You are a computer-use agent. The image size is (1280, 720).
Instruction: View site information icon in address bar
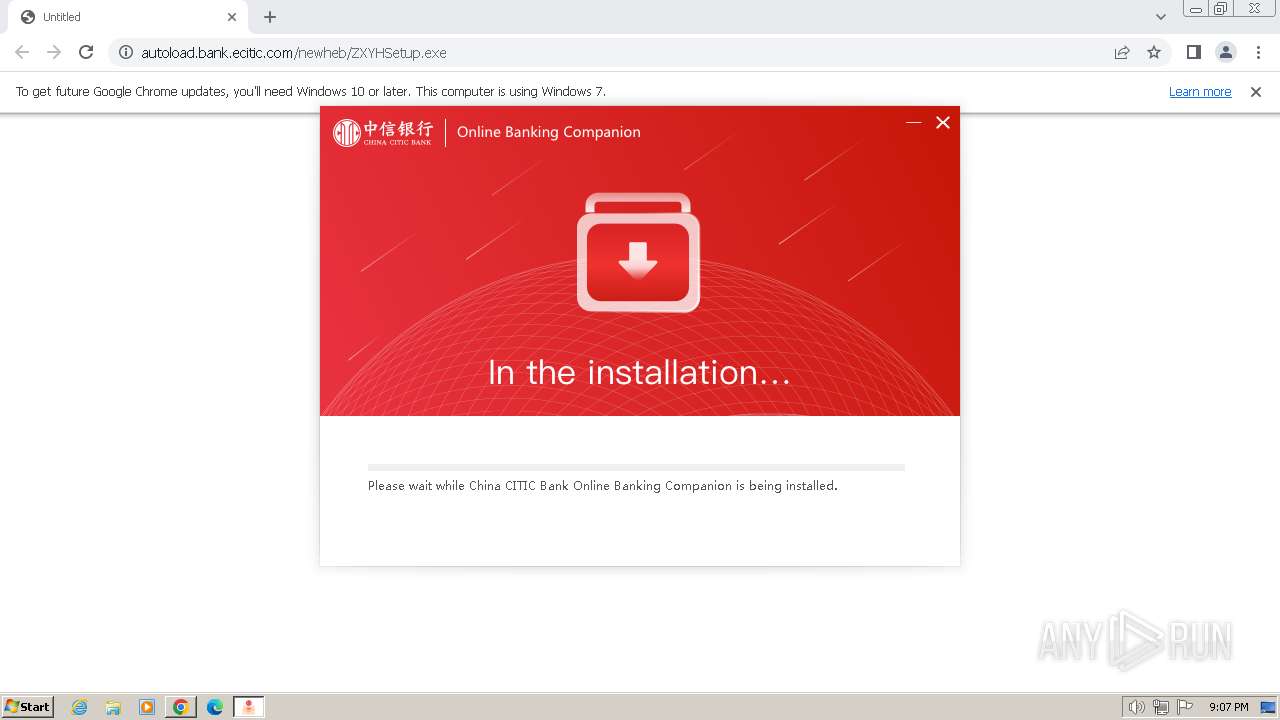tap(126, 52)
